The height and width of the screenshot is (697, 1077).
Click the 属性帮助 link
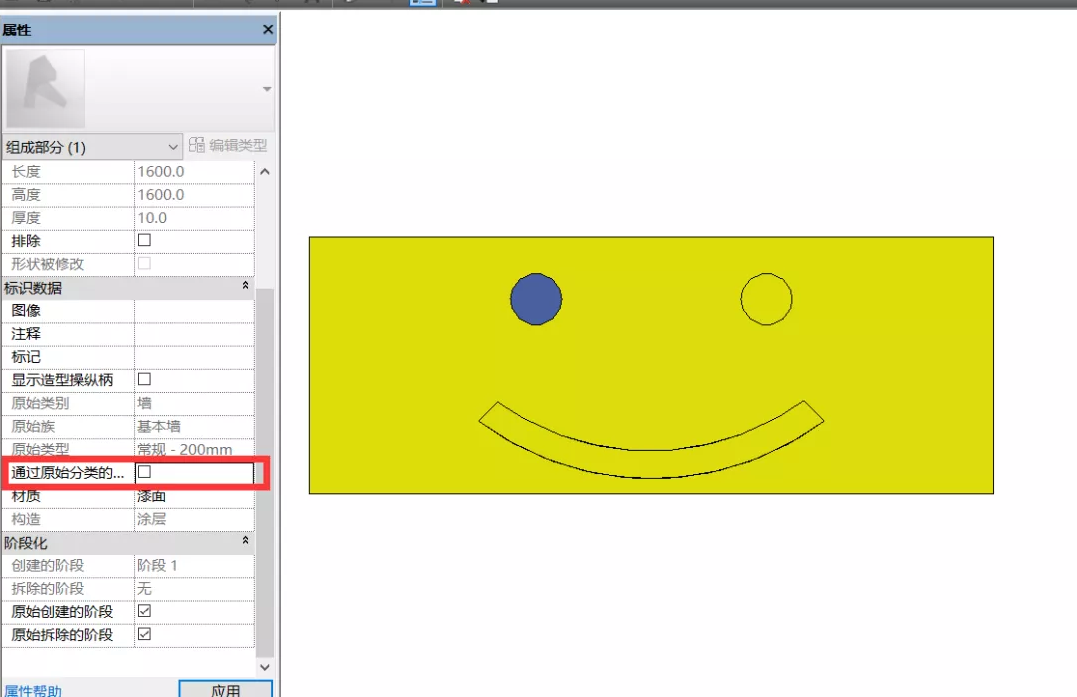pos(32,691)
